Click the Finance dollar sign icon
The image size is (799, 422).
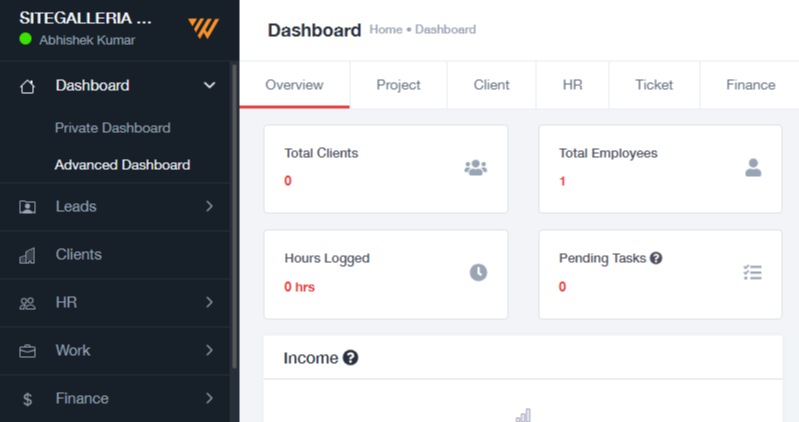point(28,399)
